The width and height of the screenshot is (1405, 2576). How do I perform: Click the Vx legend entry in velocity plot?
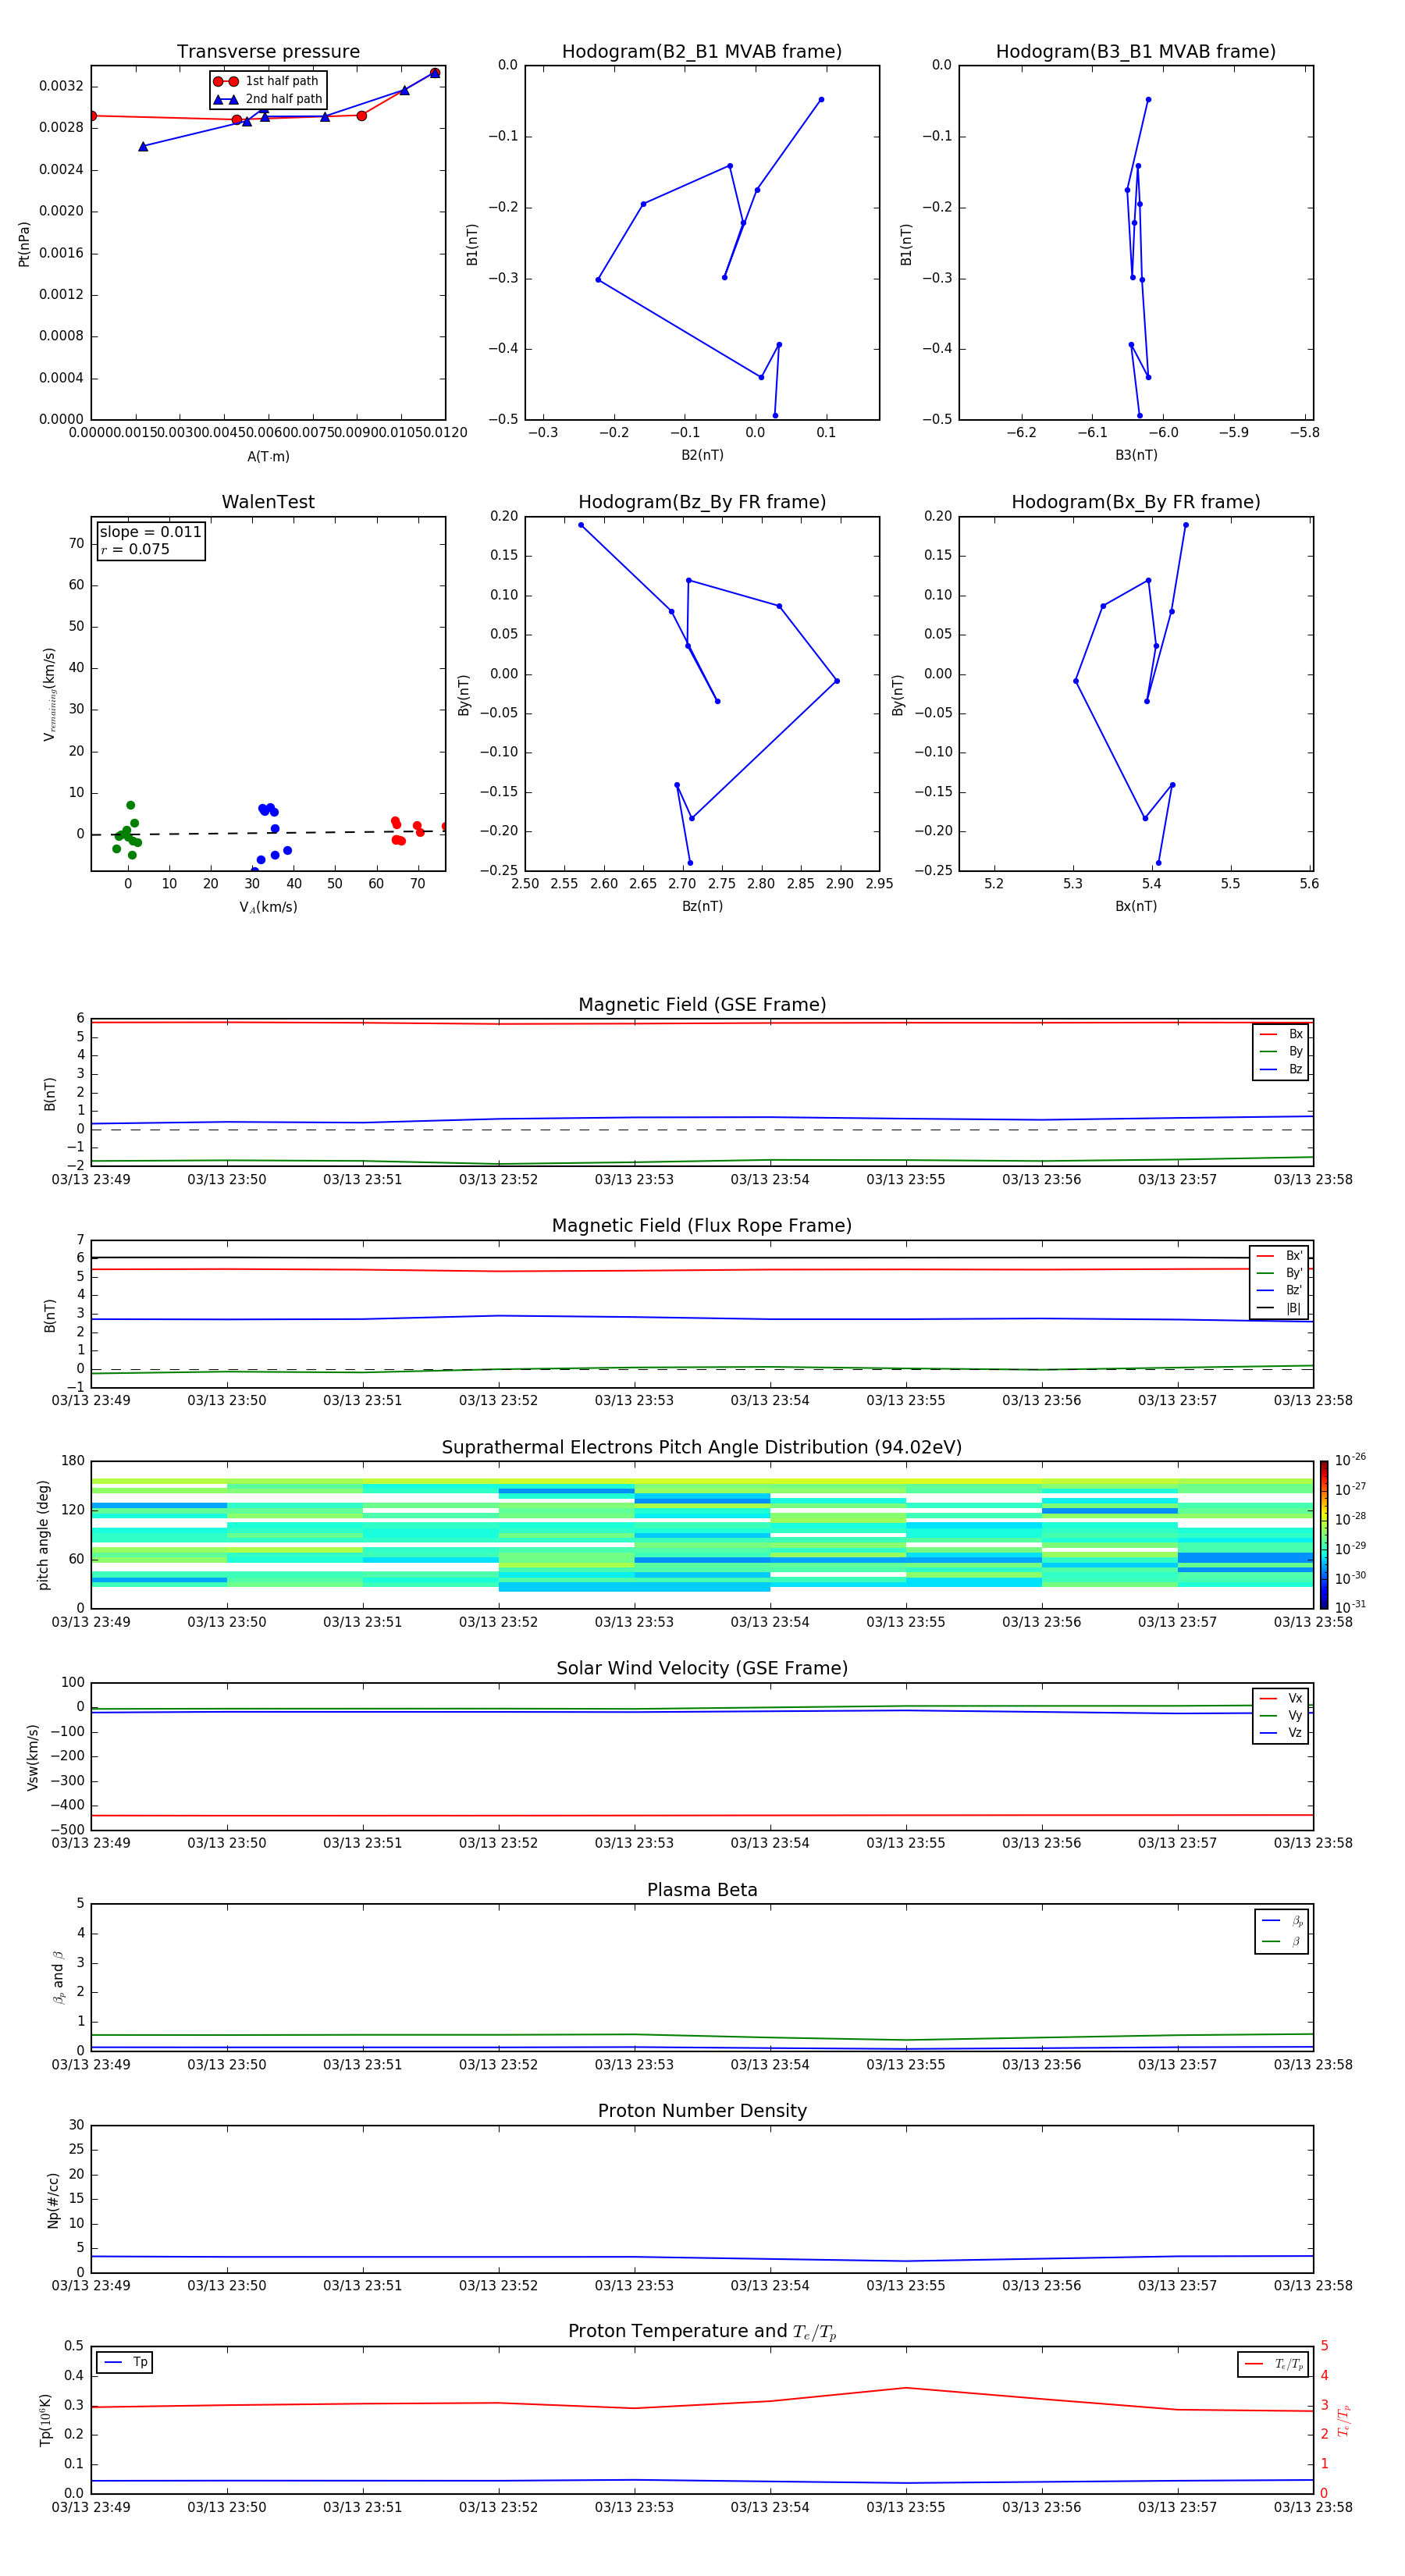1281,1698
